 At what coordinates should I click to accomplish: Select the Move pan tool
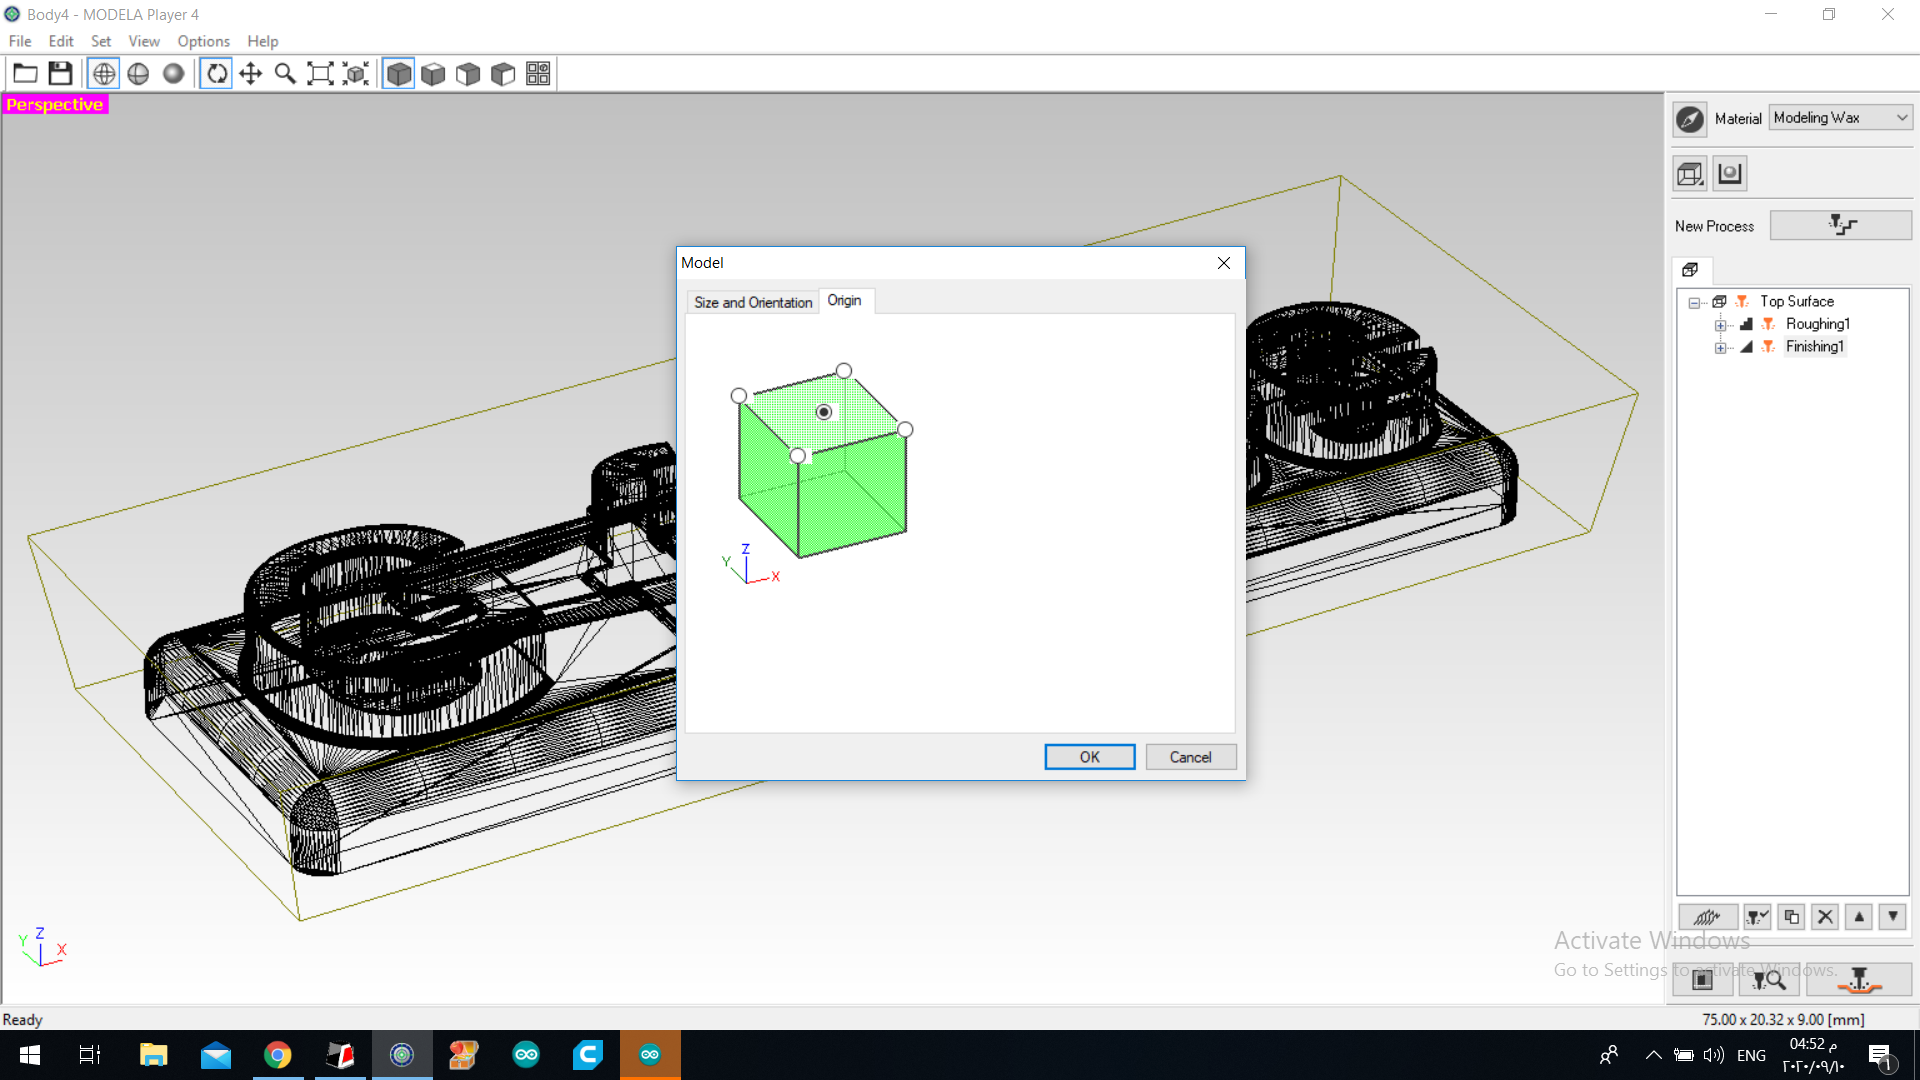tap(250, 73)
